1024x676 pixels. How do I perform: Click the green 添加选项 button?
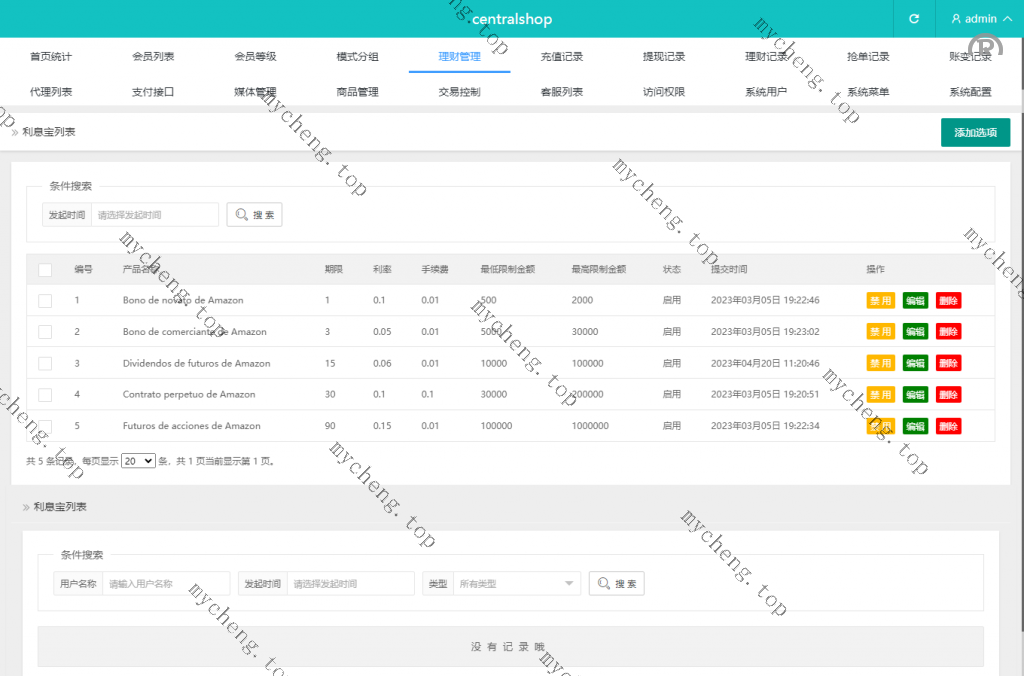pos(975,132)
